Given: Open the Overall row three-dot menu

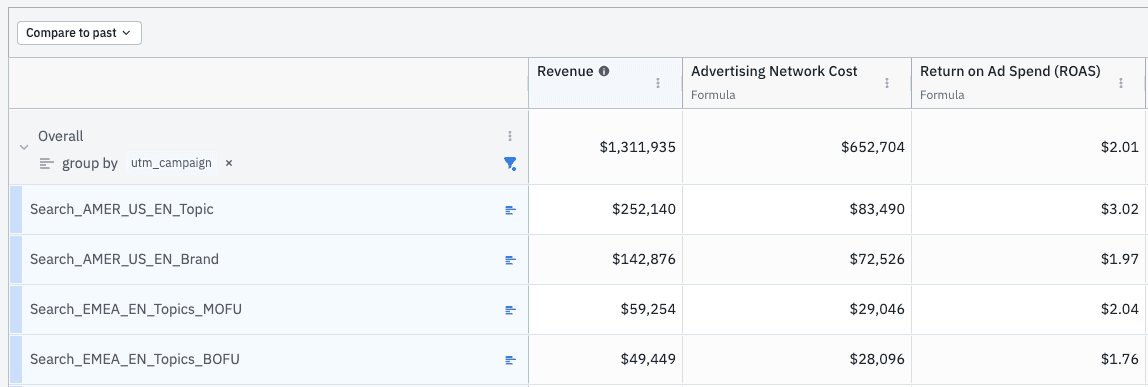Looking at the screenshot, I should 510,136.
